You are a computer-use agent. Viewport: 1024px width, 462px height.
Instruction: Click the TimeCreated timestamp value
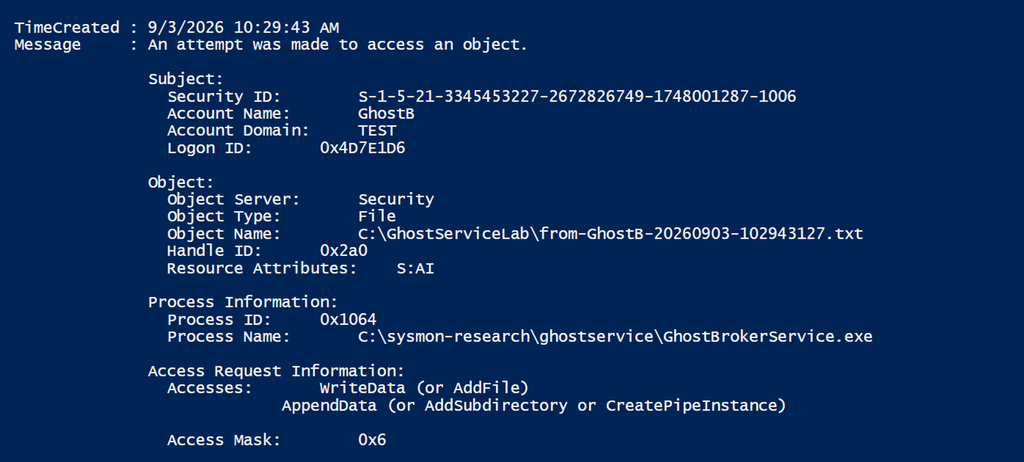pyautogui.click(x=243, y=28)
